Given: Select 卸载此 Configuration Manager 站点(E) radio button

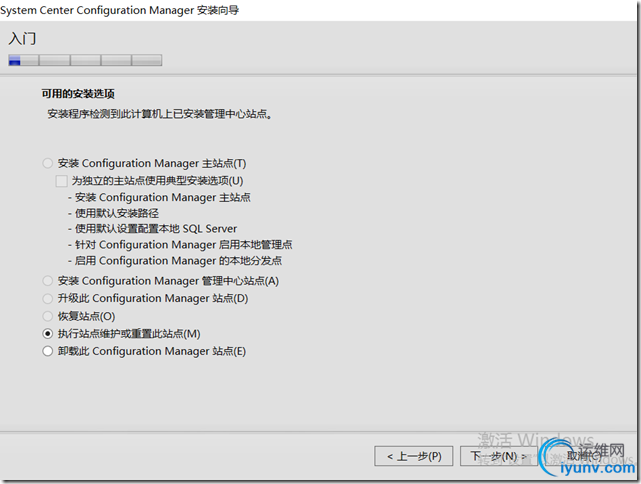Looking at the screenshot, I should click(x=48, y=351).
